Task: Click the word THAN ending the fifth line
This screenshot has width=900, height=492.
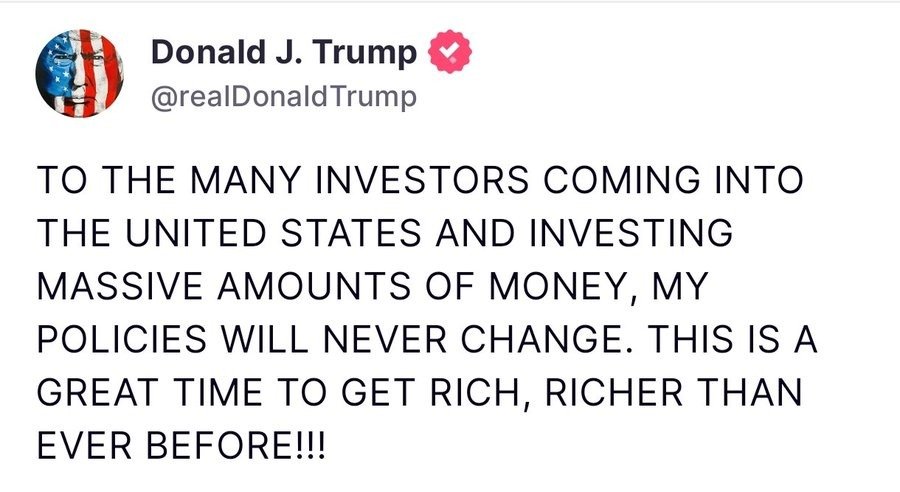Action: 750,393
